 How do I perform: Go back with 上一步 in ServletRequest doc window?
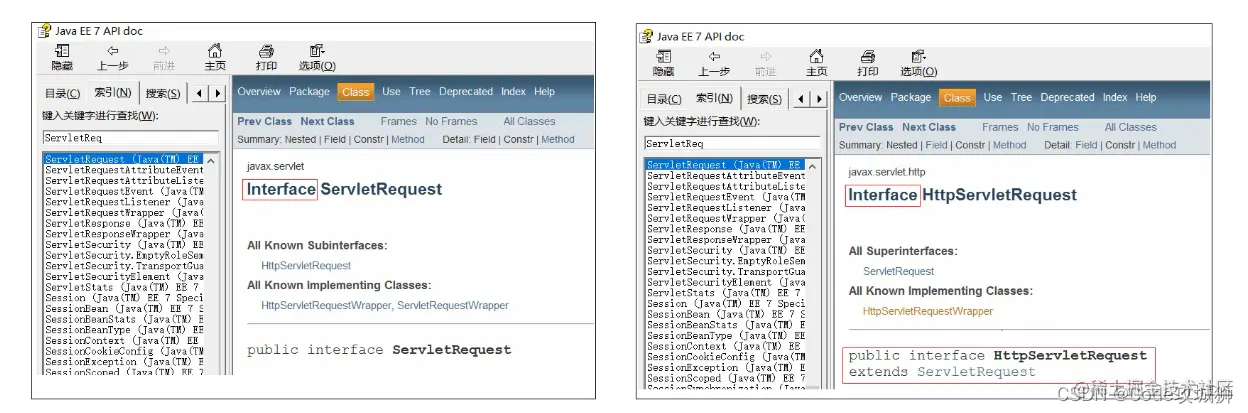coord(112,57)
